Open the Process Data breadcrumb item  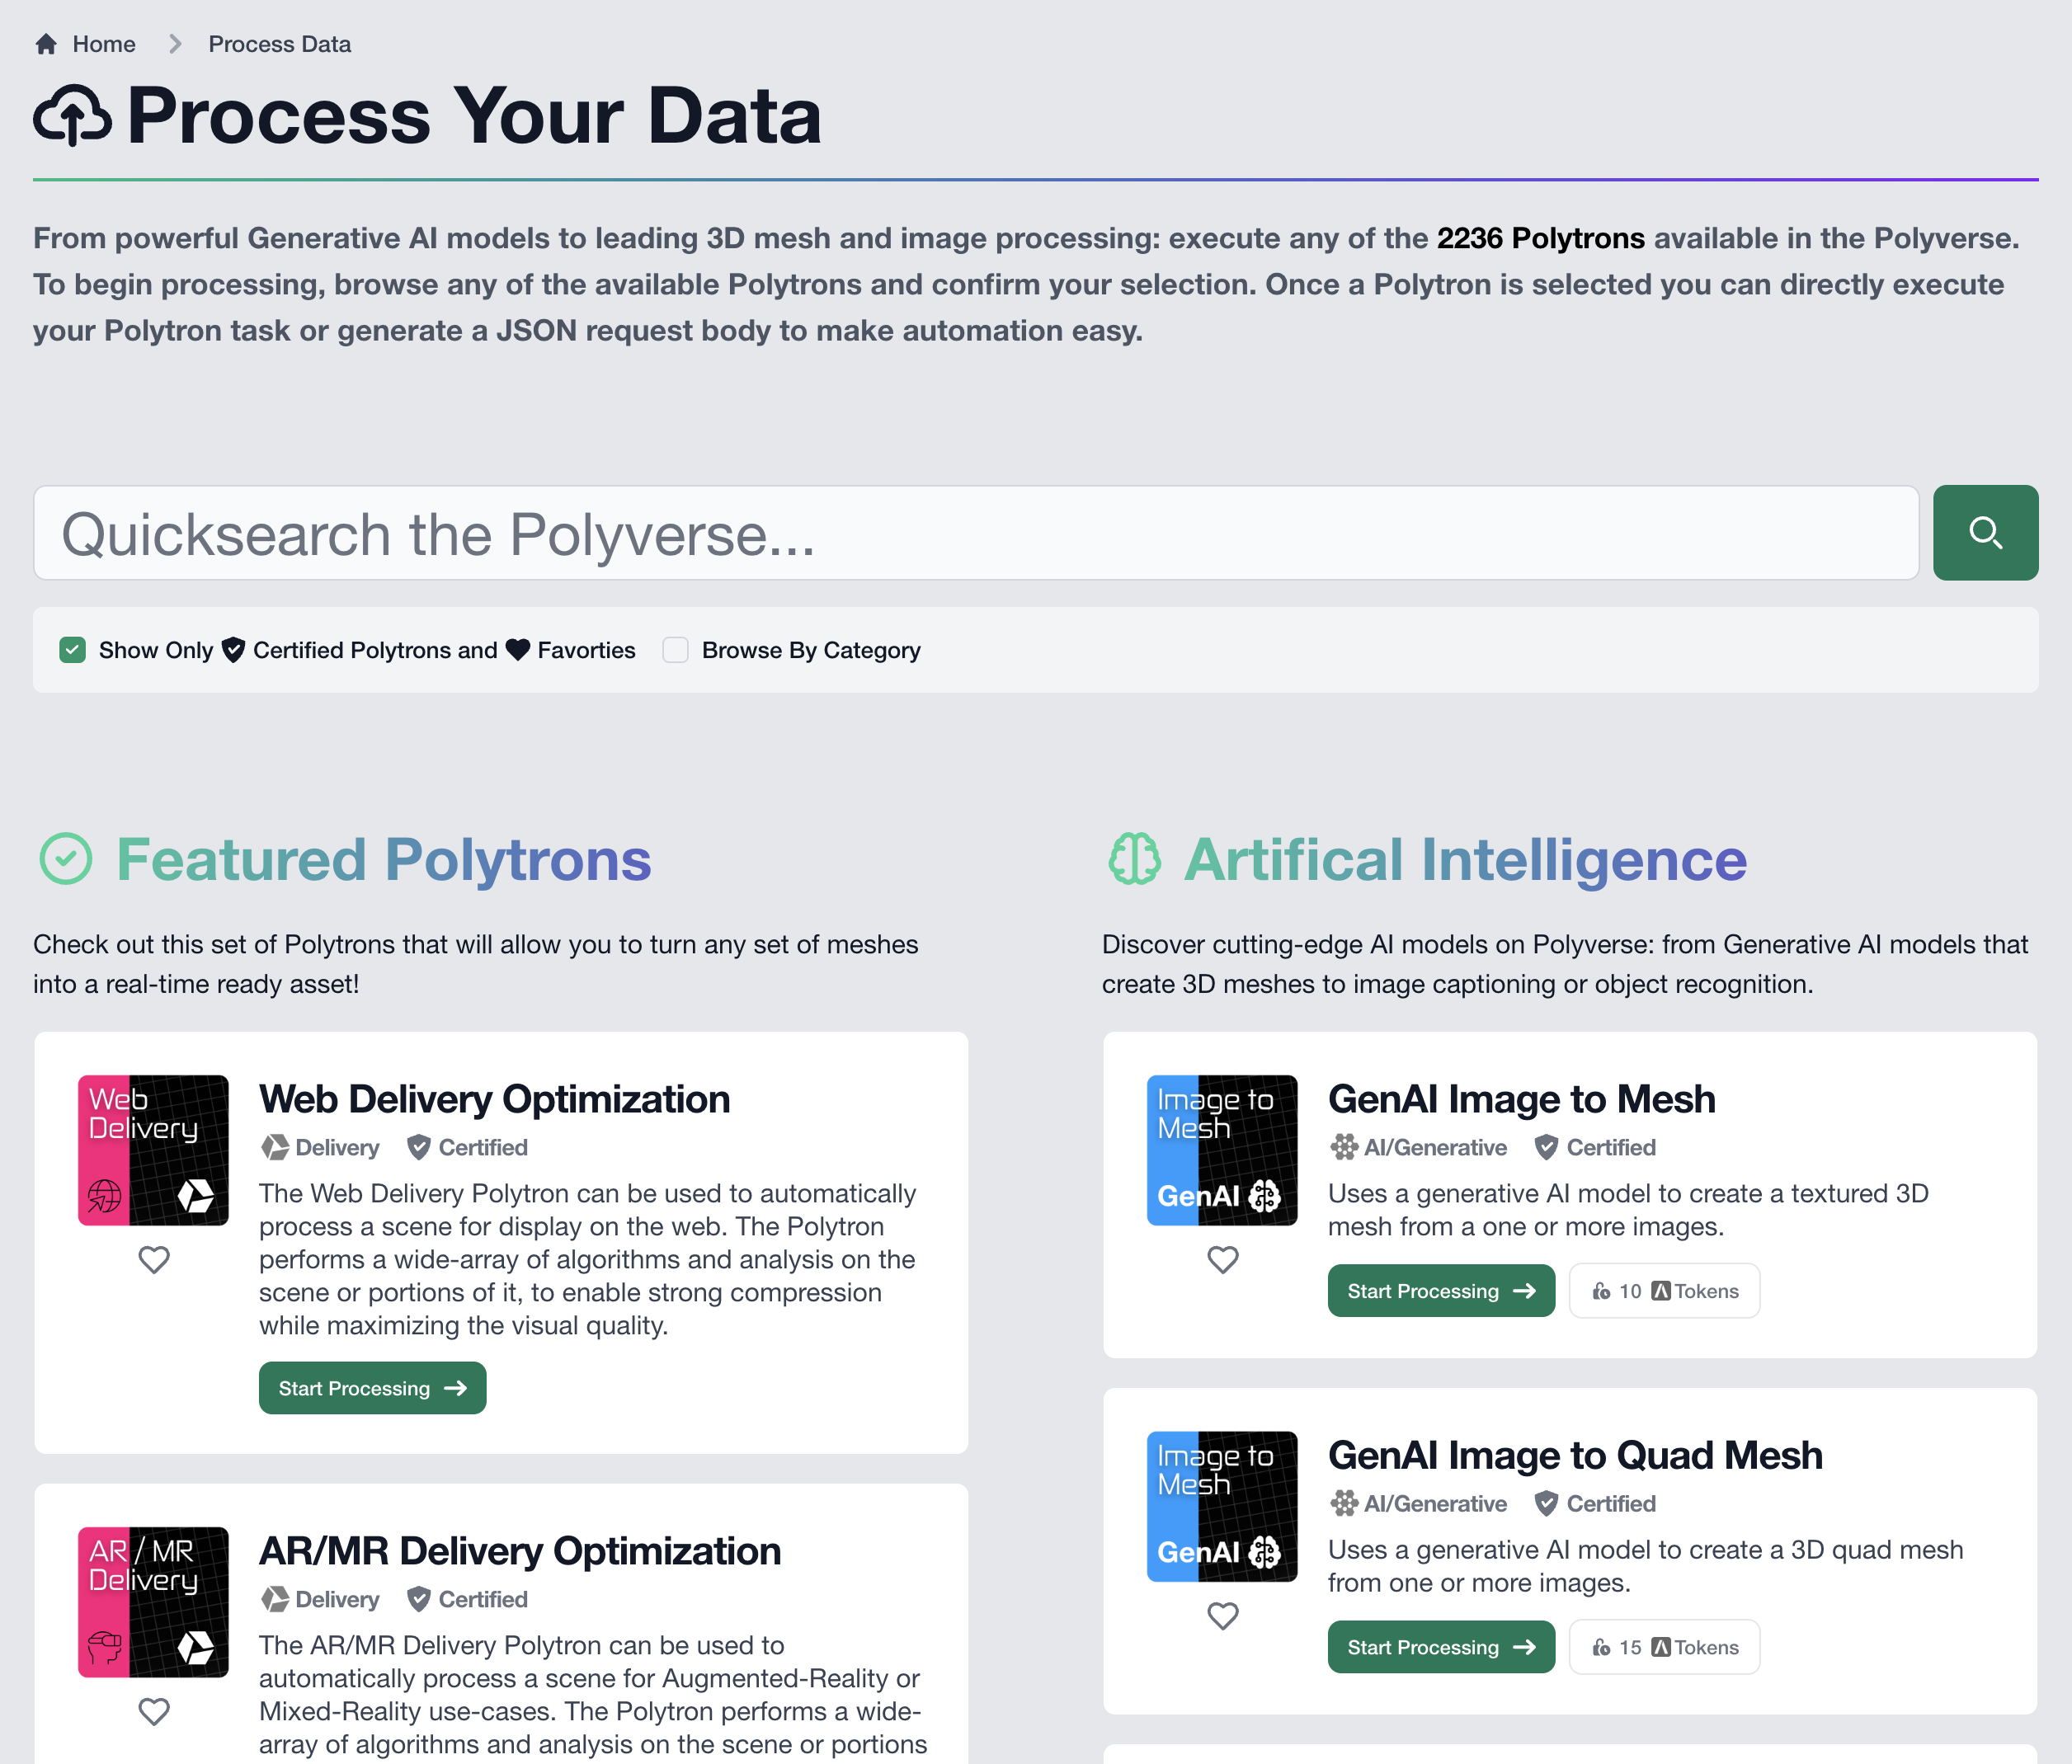(279, 43)
